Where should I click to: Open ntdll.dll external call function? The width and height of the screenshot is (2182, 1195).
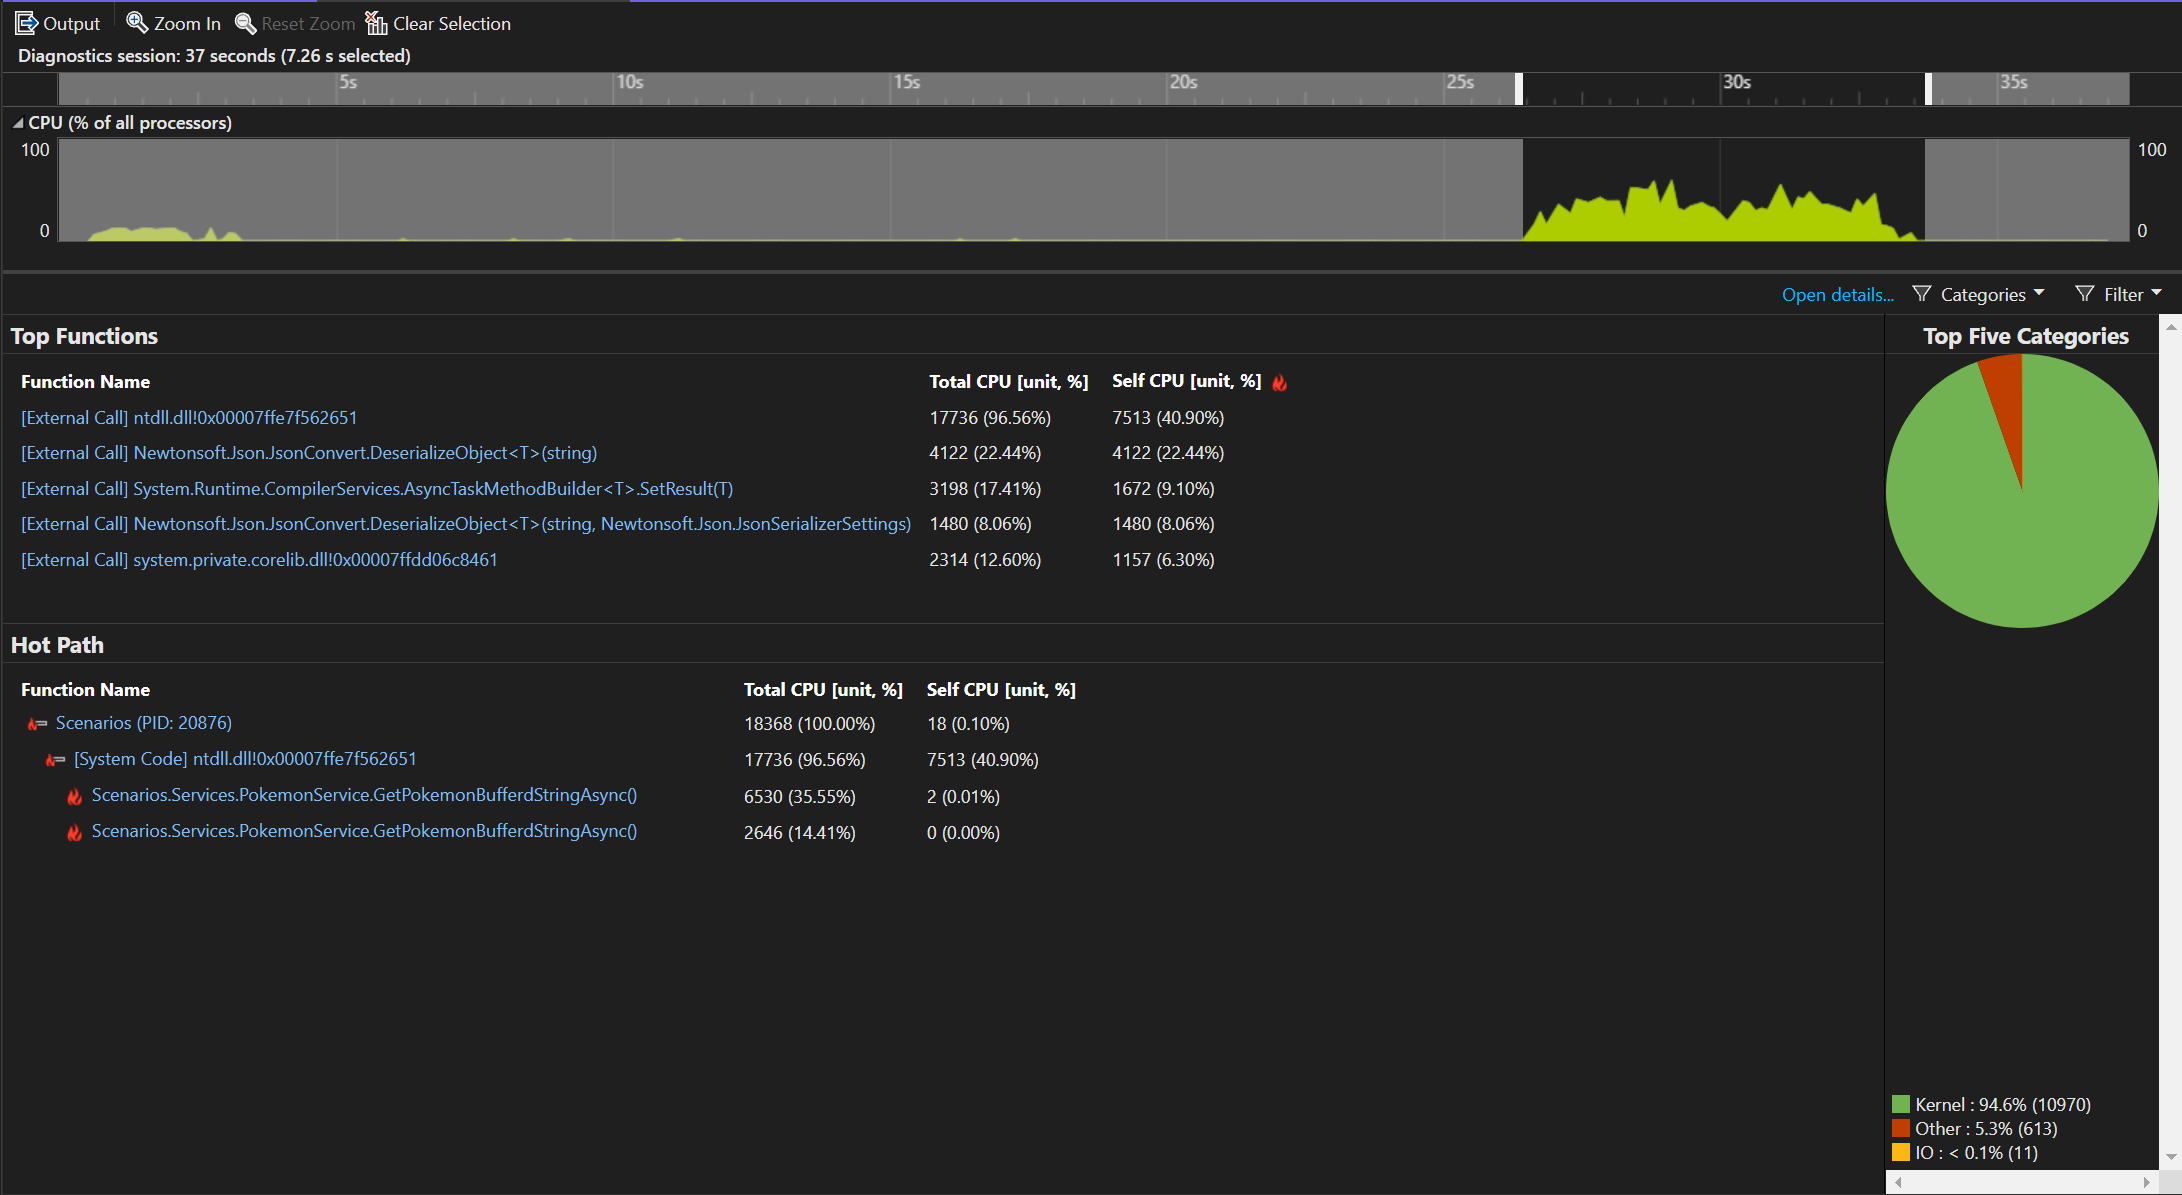(x=189, y=418)
